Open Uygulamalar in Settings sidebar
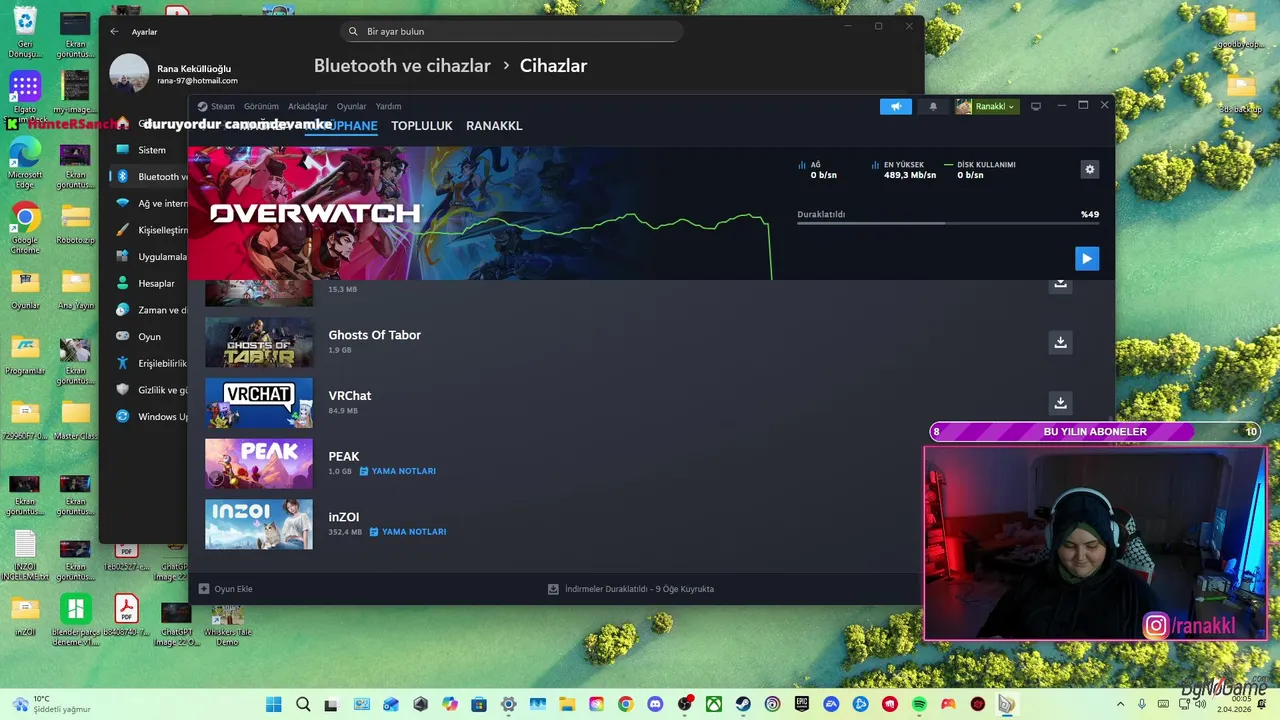1280x720 pixels. 150,256
